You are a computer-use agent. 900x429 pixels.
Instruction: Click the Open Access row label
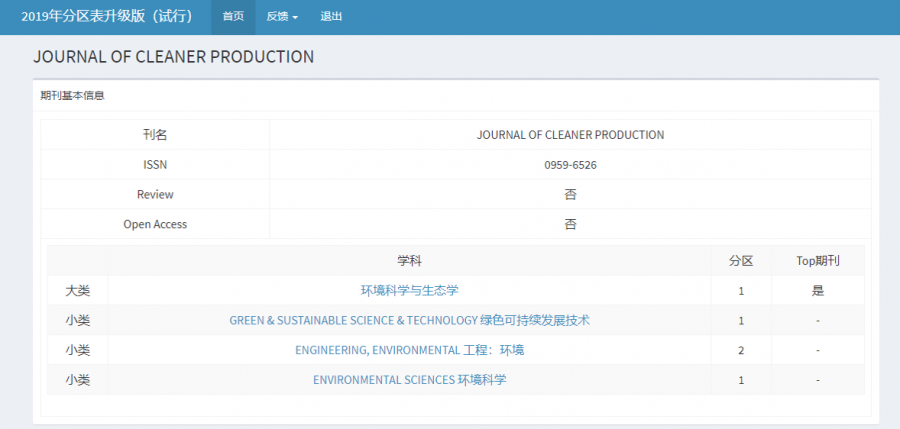tap(155, 224)
